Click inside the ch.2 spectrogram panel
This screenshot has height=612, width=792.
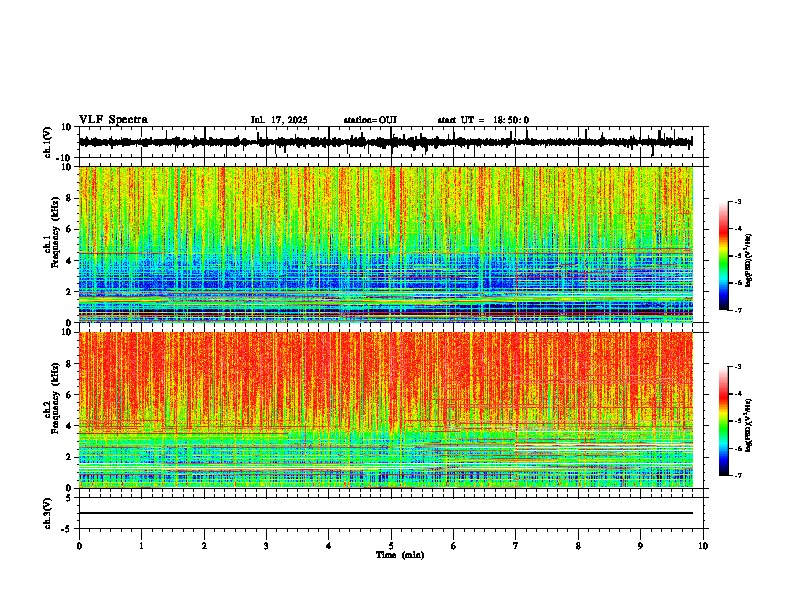[x=385, y=410]
